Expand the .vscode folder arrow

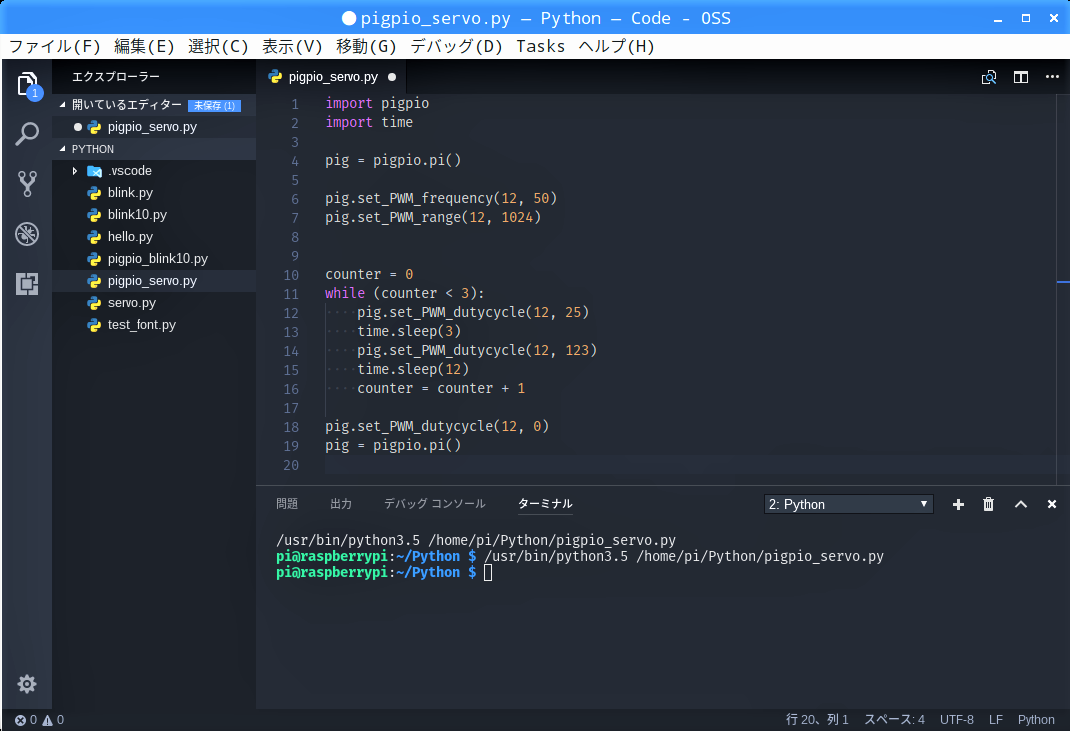click(75, 171)
